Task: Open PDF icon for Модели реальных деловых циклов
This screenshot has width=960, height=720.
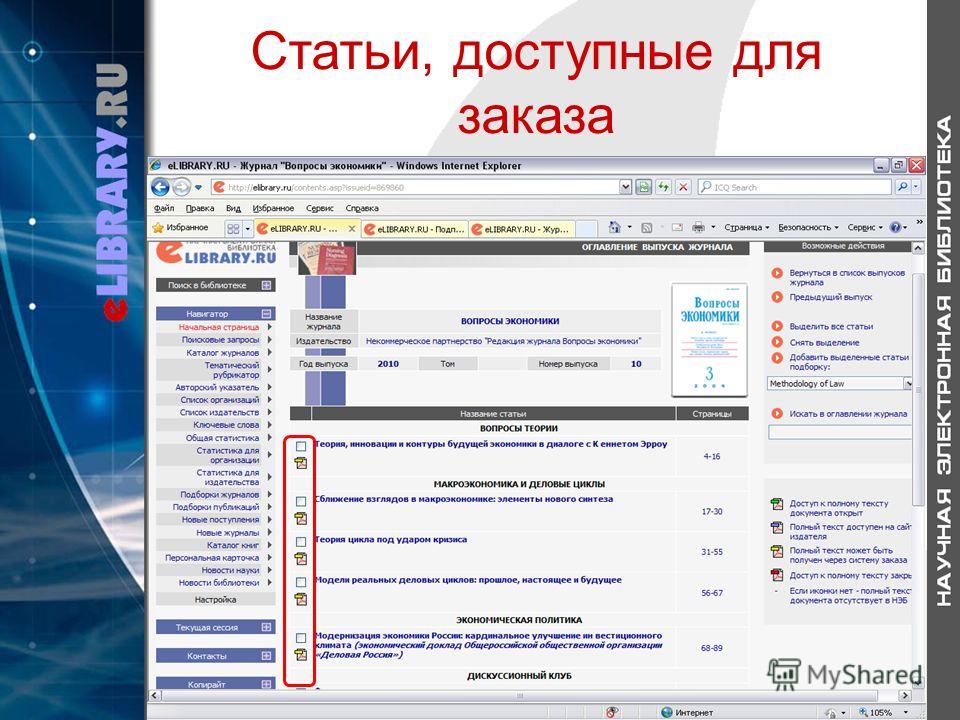Action: point(301,599)
